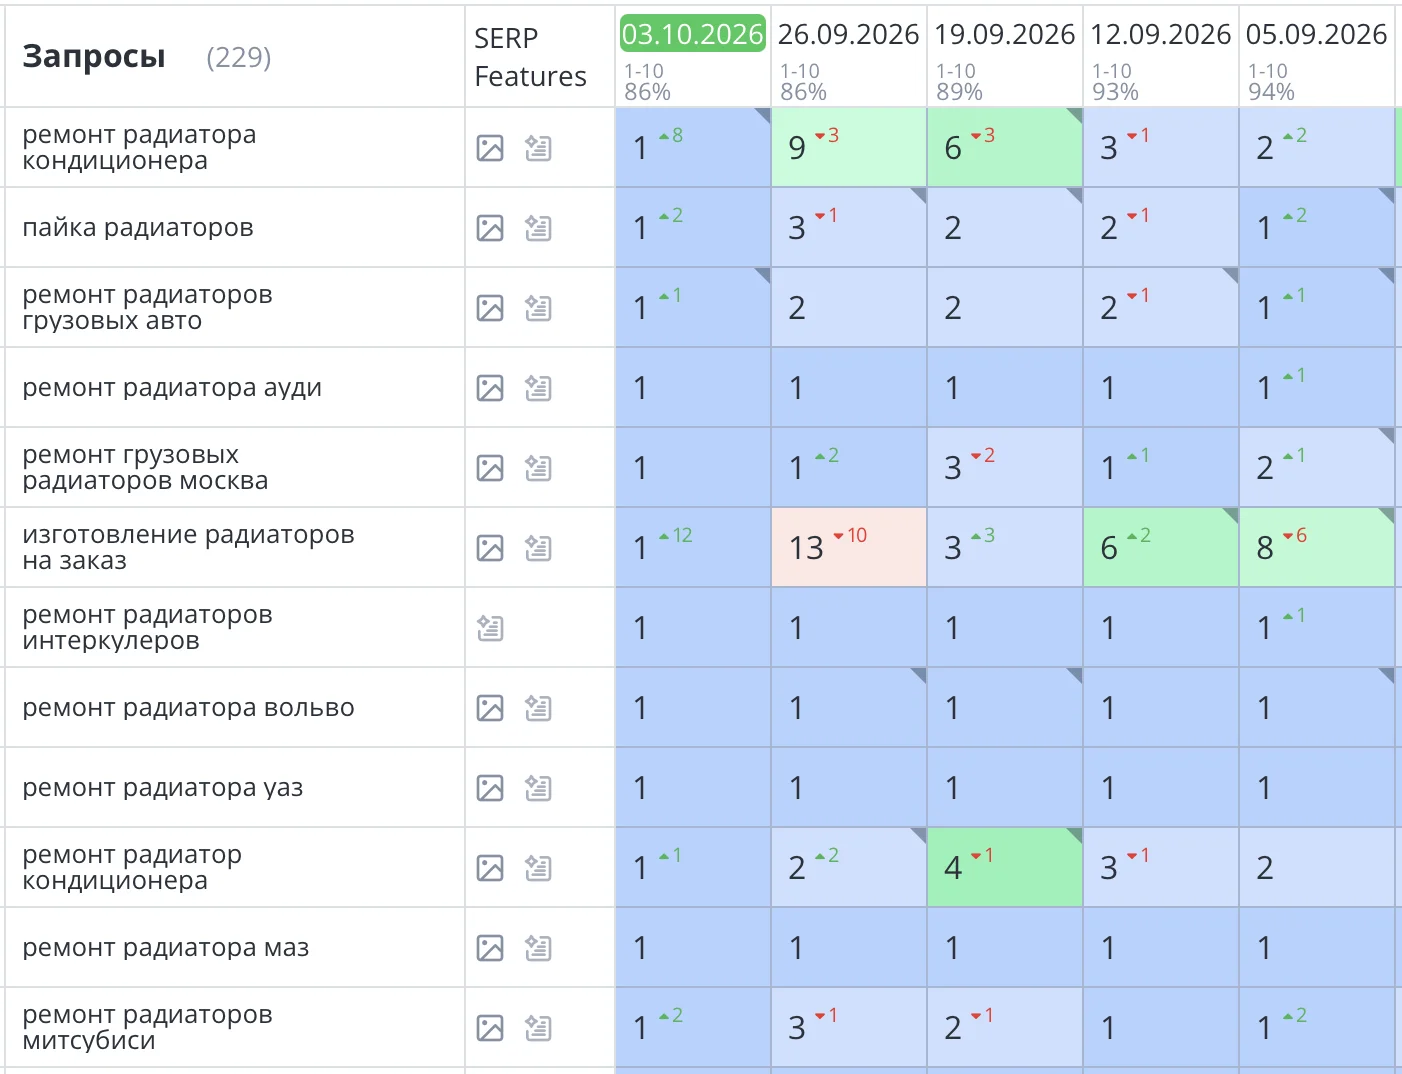This screenshot has height=1074, width=1402.
Task: Click snippet icon for ремонт радиаторов интеркулеров
Action: click(490, 628)
